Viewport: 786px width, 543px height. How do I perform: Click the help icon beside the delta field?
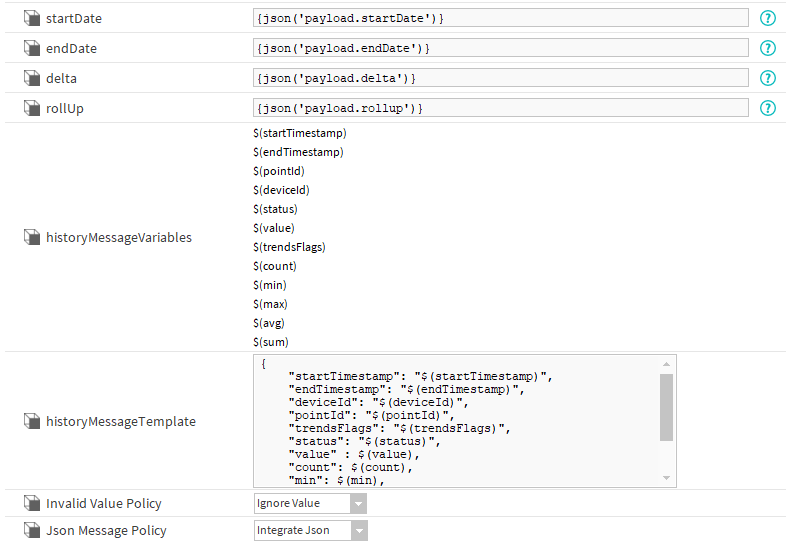pyautogui.click(x=768, y=78)
